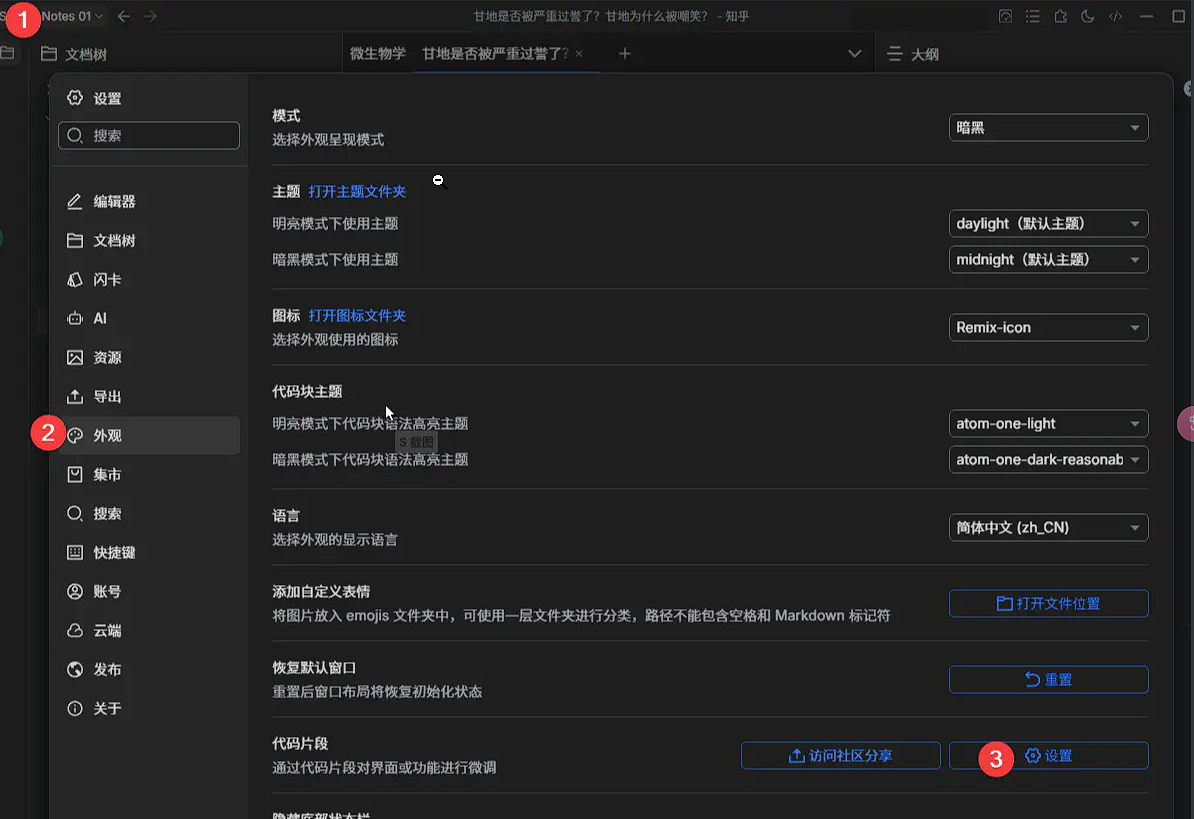
Task: Click the dark mode moon icon in top bar
Action: coord(1088,16)
